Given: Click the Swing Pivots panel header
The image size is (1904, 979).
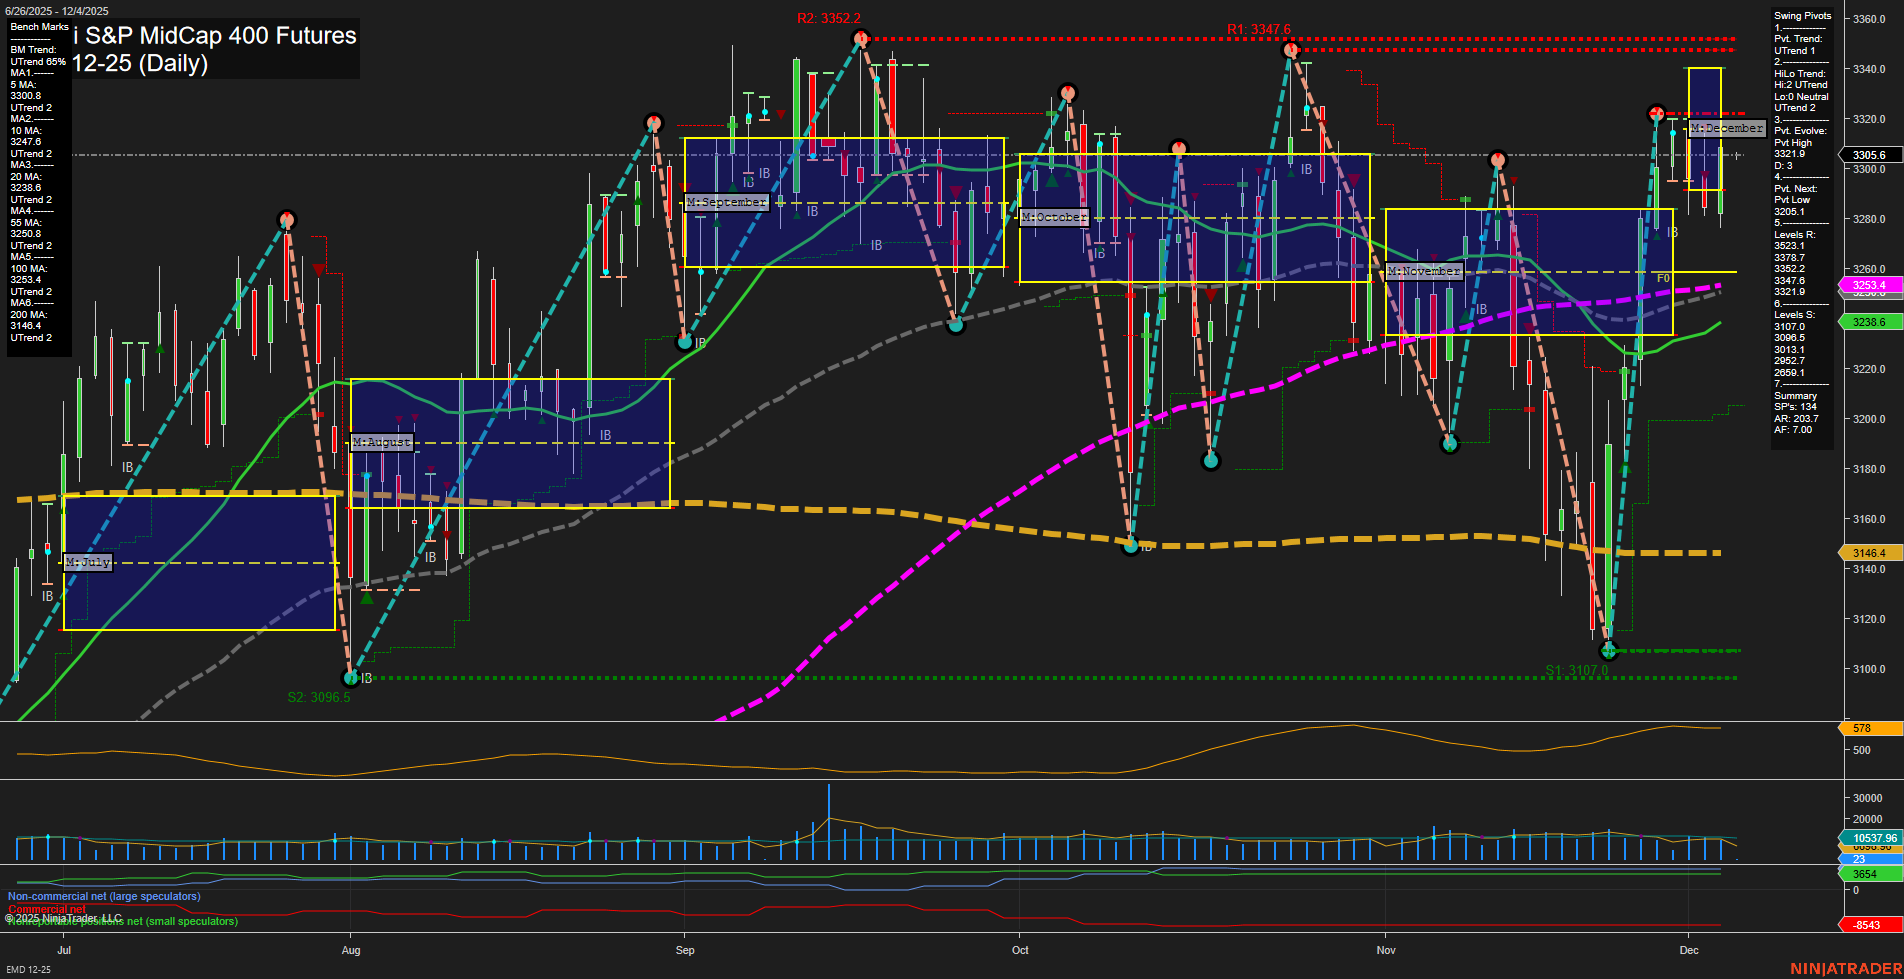Looking at the screenshot, I should (1801, 16).
